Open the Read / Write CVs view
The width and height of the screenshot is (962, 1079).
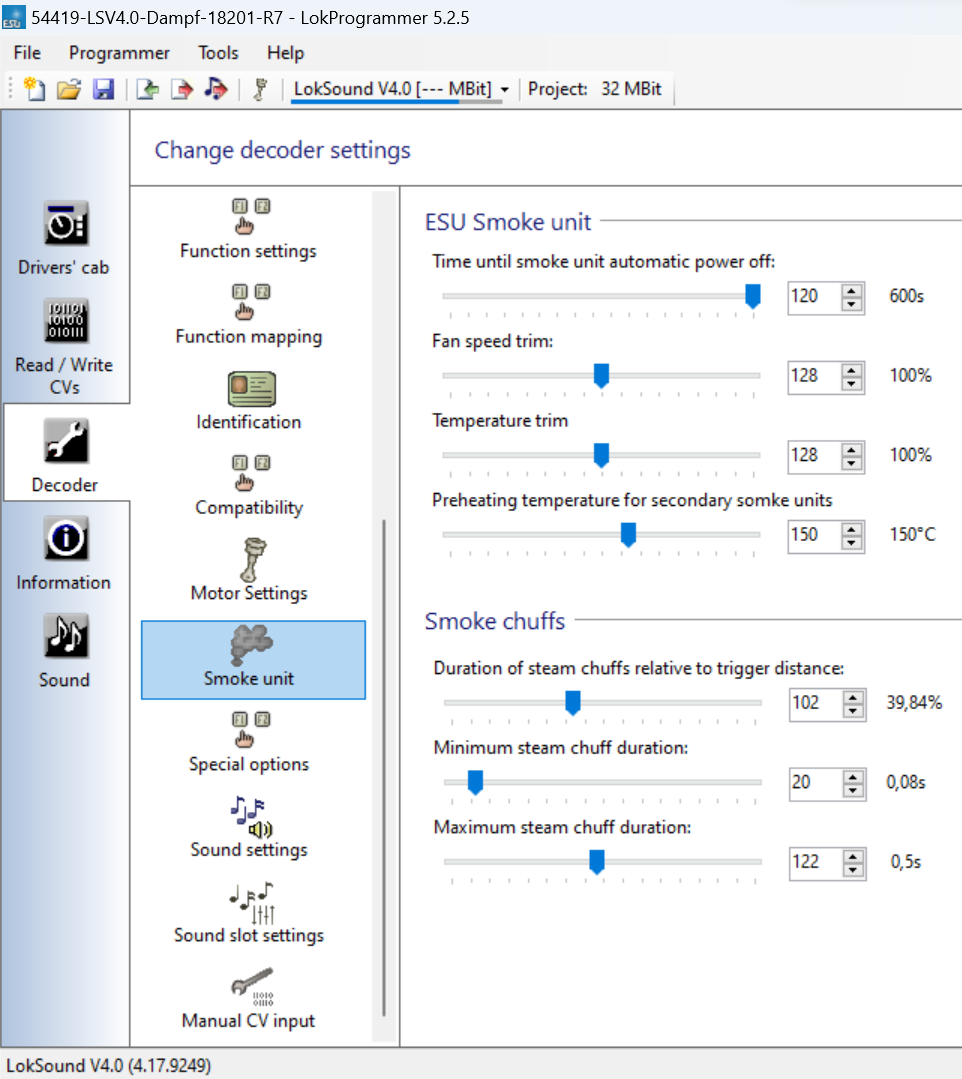pos(64,348)
